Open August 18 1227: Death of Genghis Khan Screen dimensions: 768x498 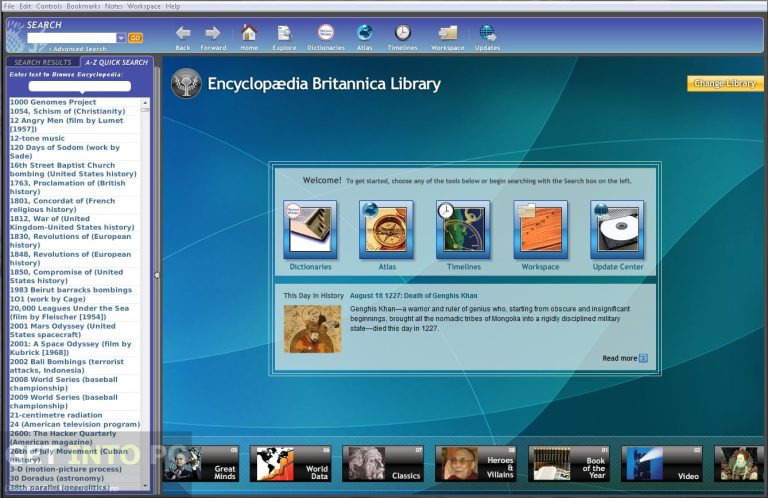click(413, 296)
